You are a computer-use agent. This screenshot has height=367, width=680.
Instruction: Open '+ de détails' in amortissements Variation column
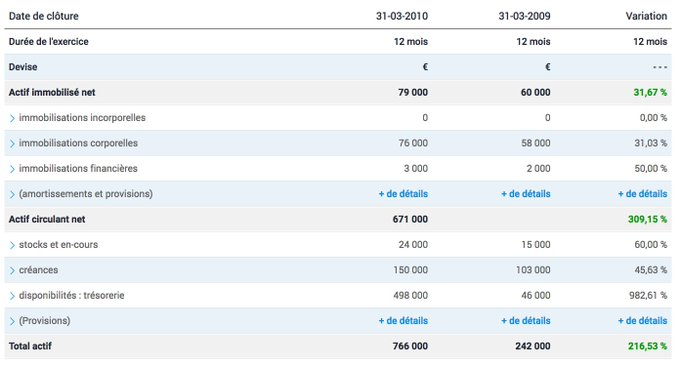(642, 194)
